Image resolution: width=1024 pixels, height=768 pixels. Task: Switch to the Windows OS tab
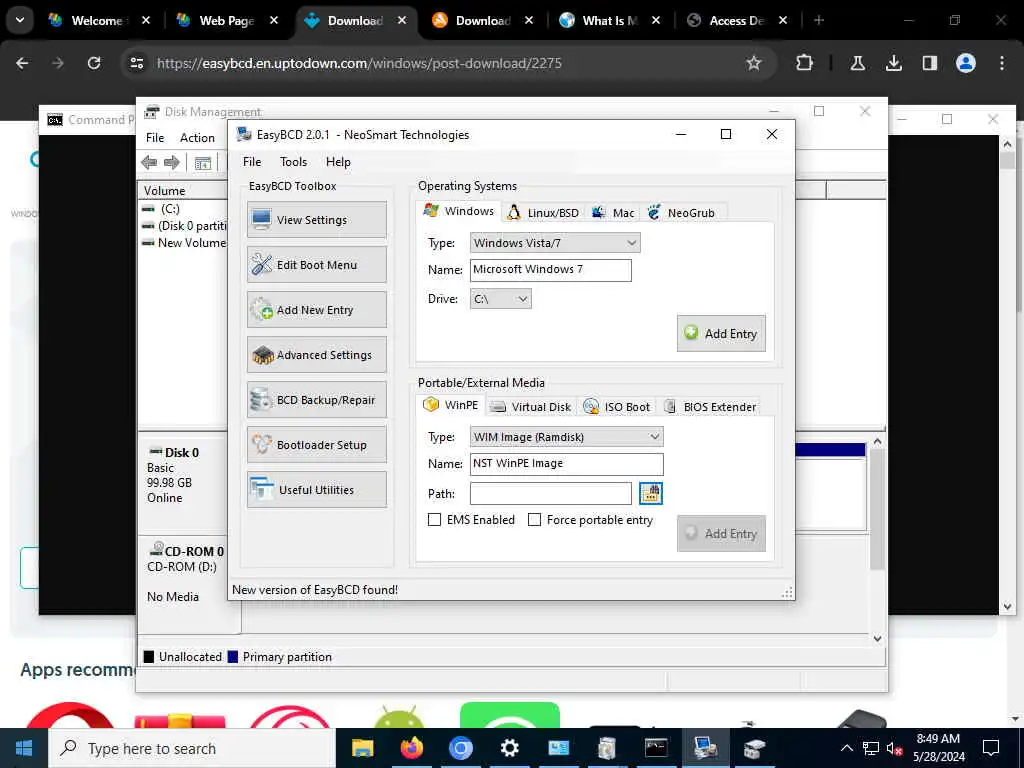(458, 211)
